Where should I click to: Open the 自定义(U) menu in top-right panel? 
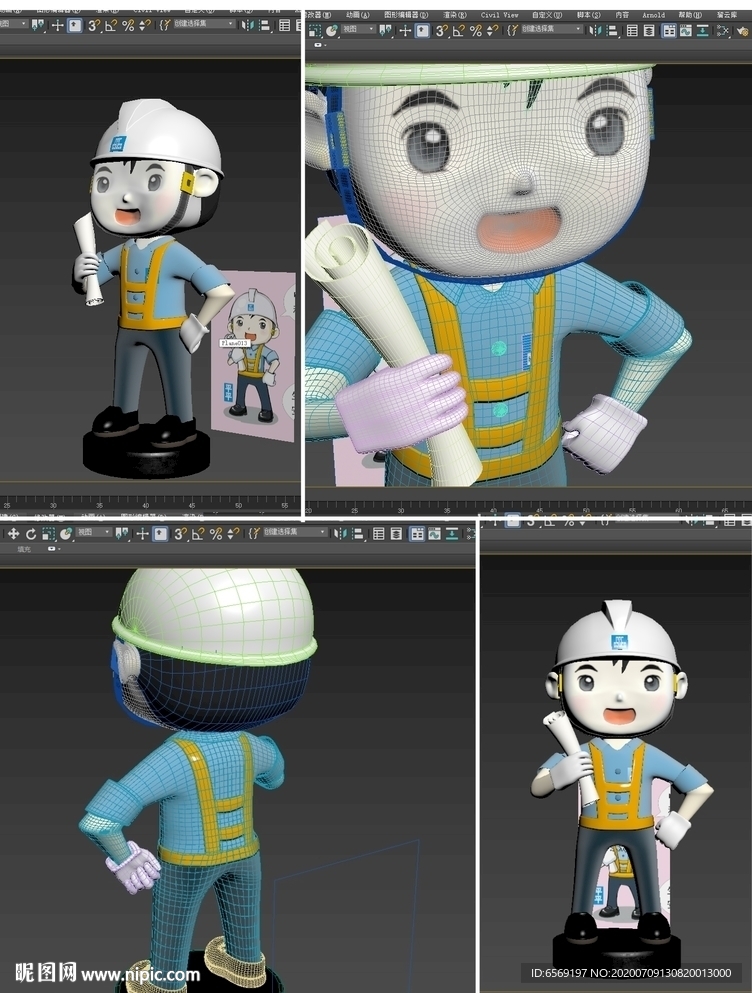pos(547,15)
